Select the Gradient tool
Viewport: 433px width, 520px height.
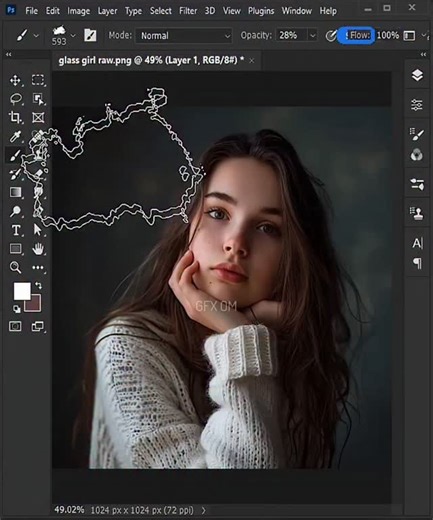pos(15,192)
